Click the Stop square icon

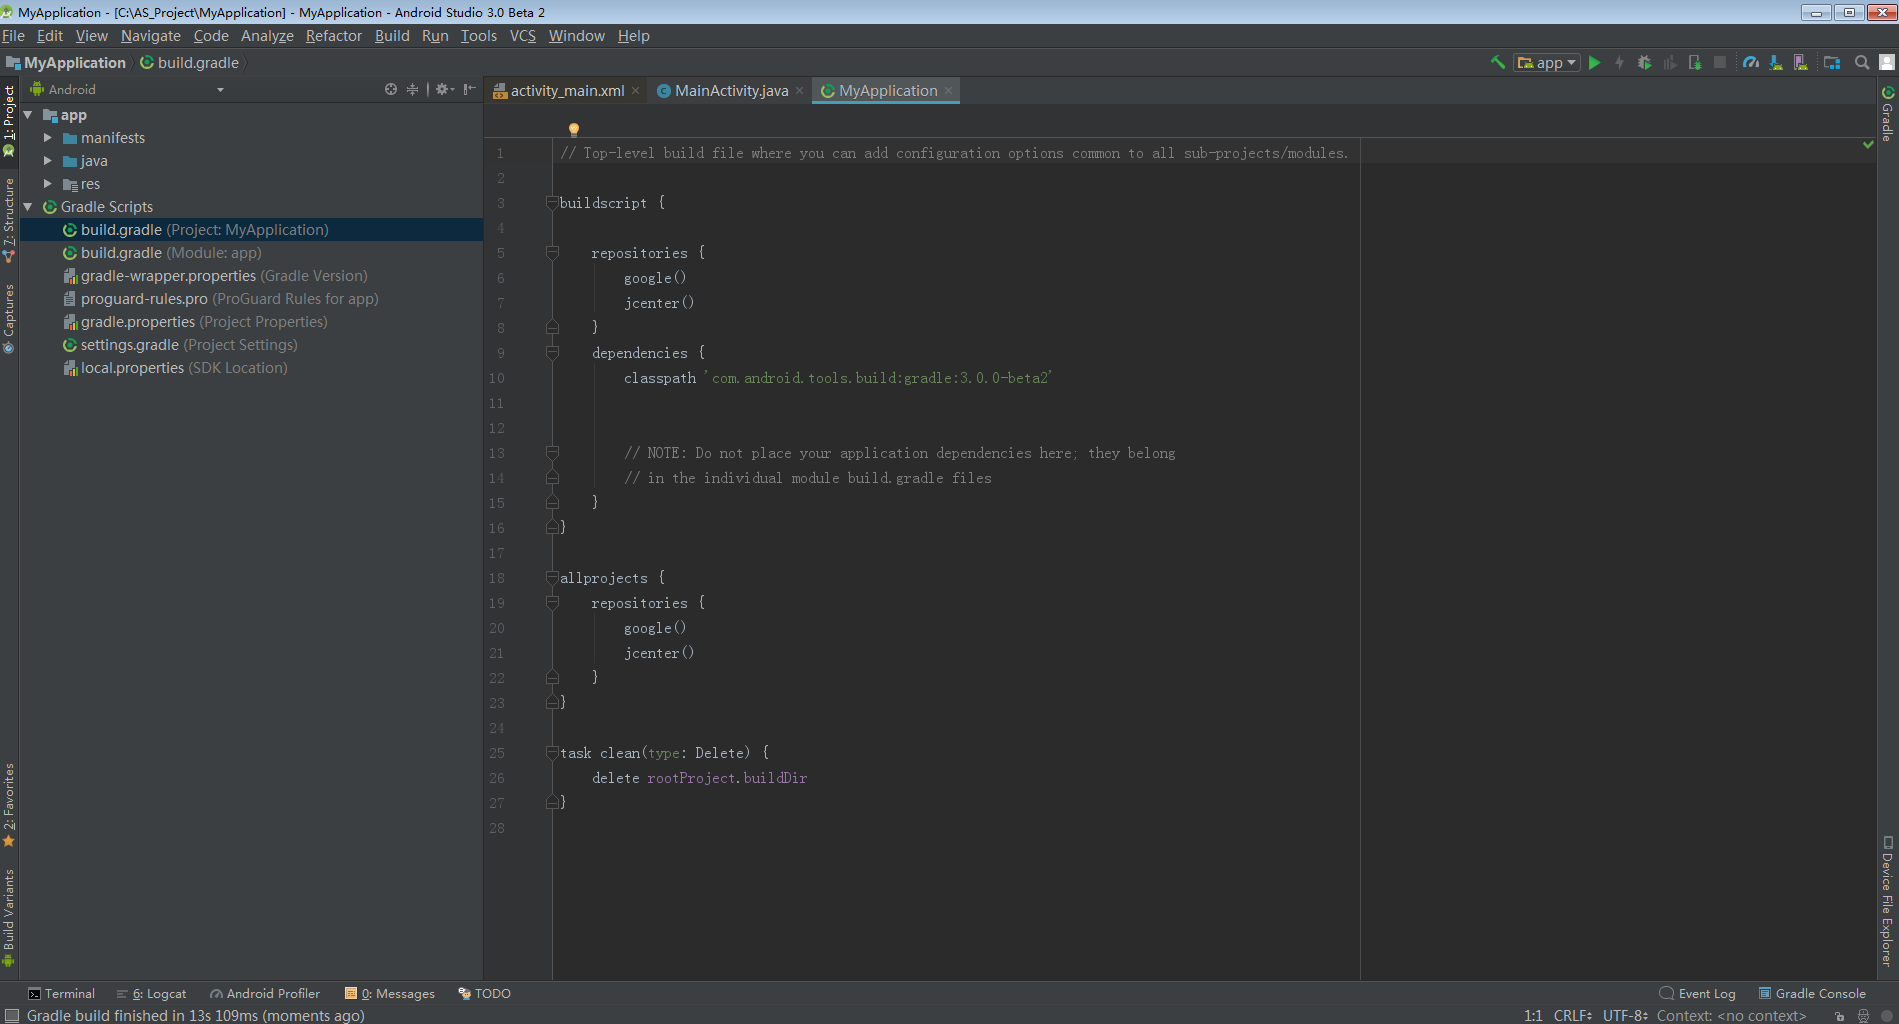1720,62
